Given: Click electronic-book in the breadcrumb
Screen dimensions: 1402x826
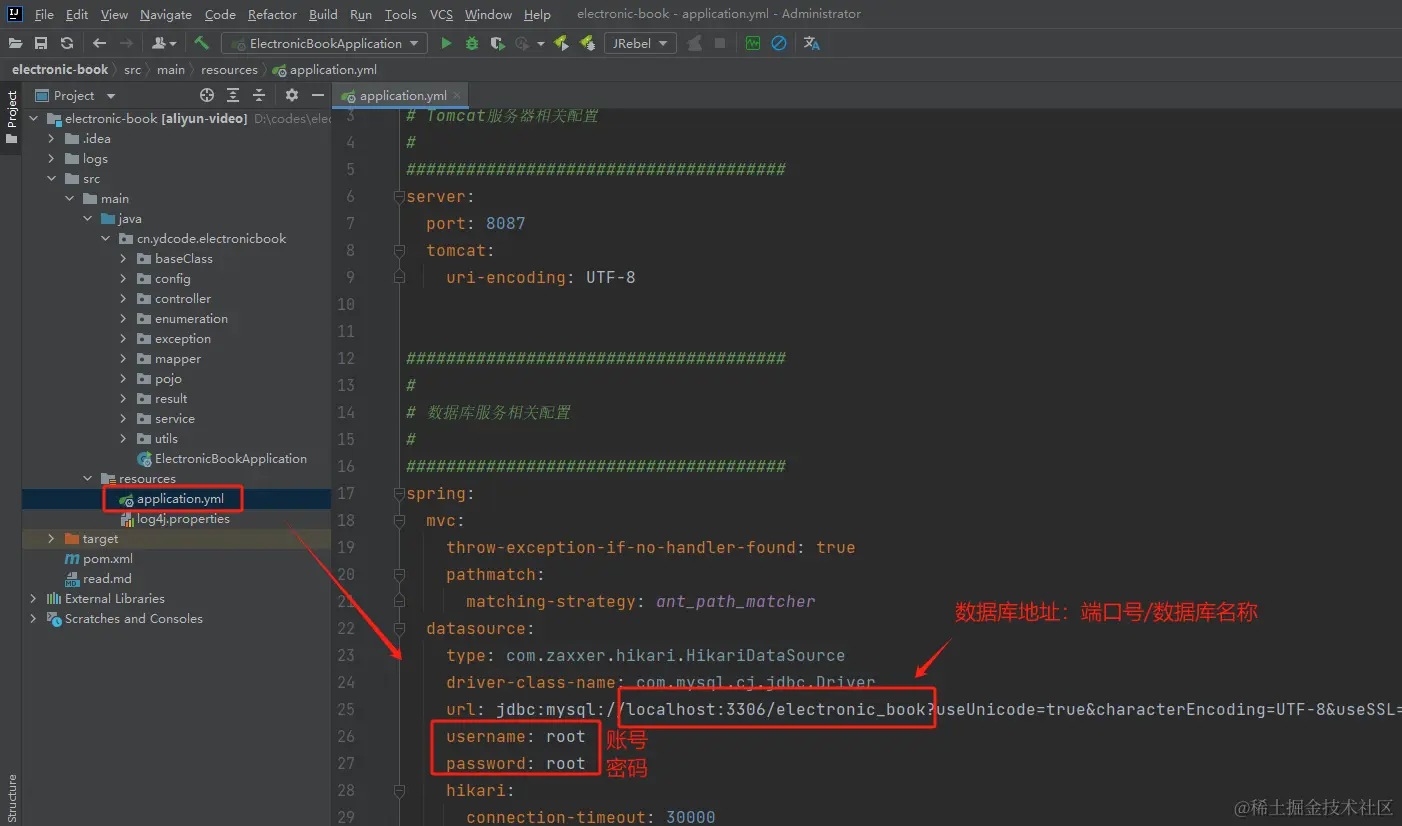Looking at the screenshot, I should (60, 69).
